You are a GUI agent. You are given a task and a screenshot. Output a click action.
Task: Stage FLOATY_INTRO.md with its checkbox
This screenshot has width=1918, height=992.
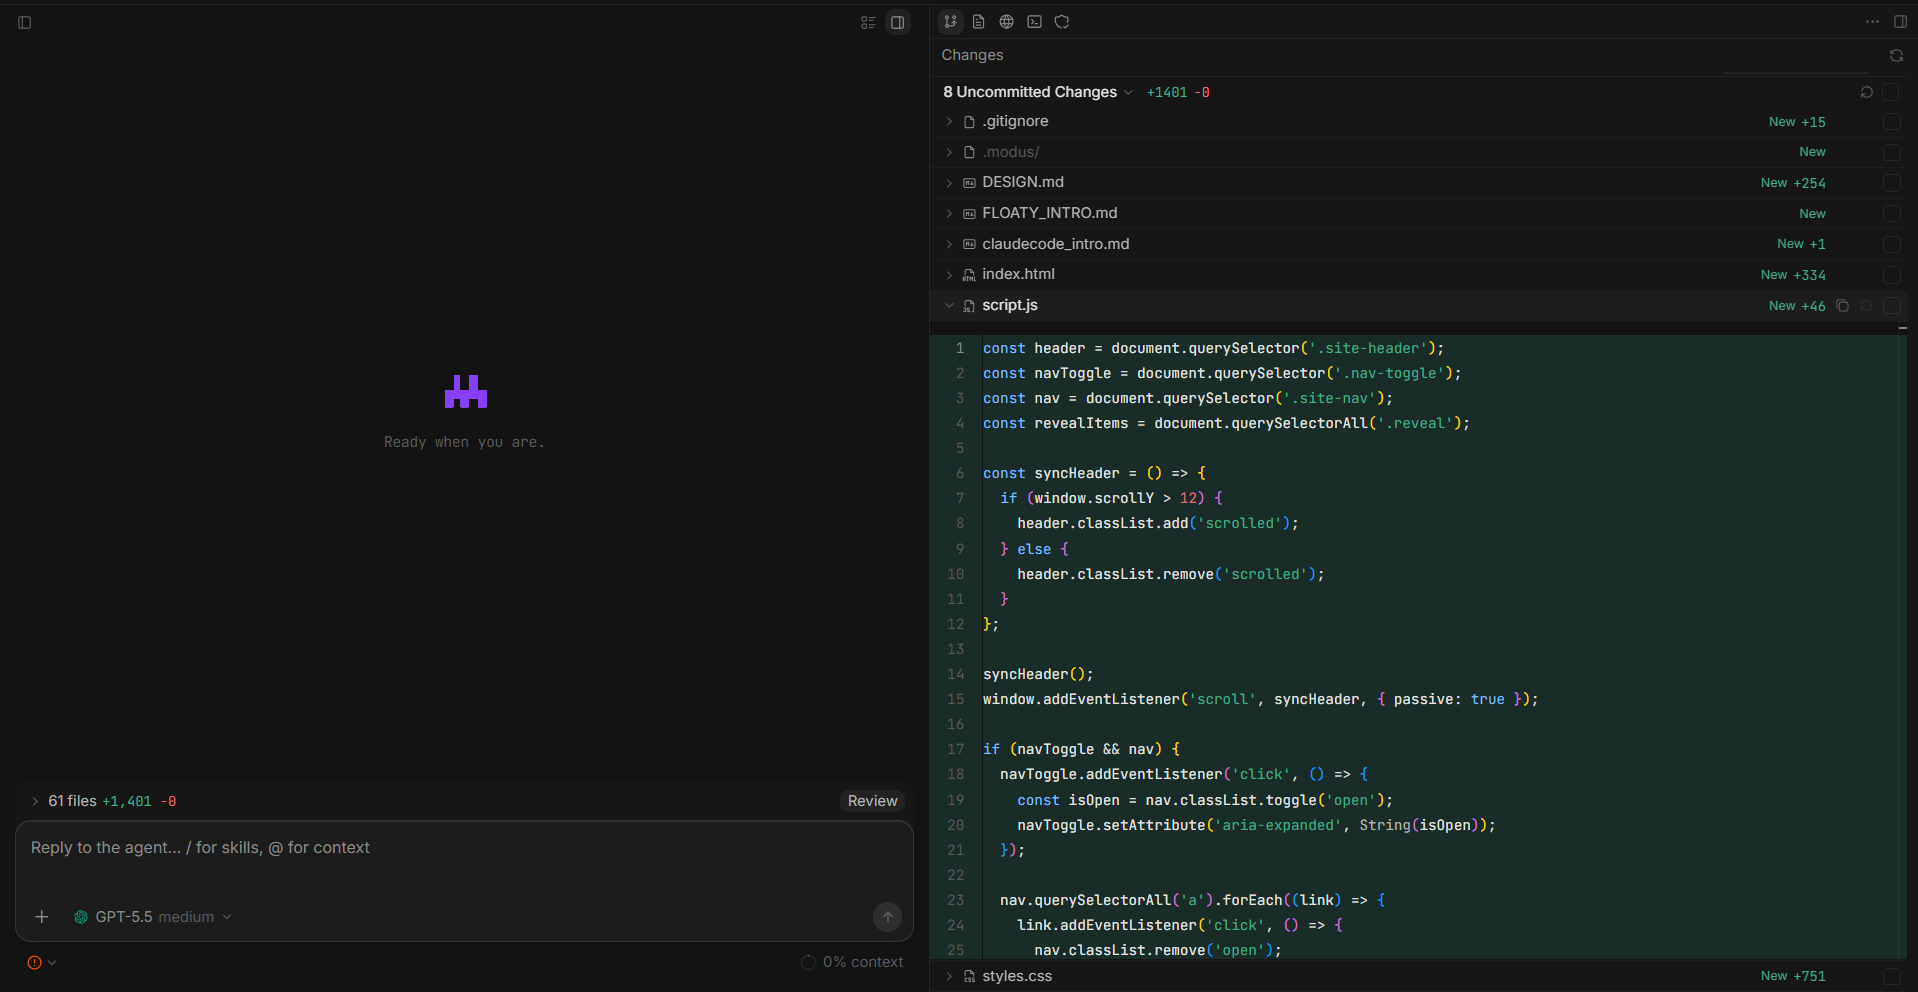(1891, 214)
